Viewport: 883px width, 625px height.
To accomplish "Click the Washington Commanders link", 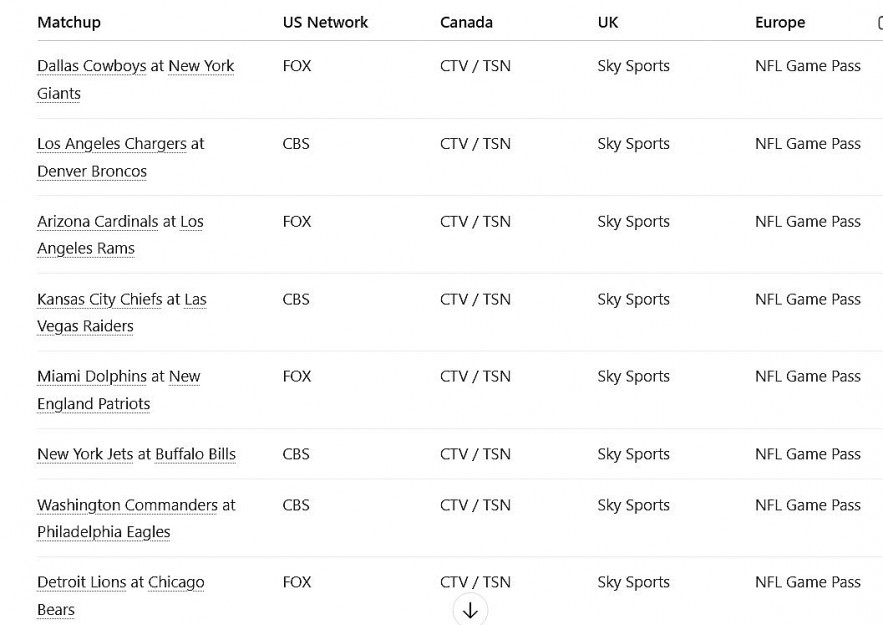I will [128, 504].
